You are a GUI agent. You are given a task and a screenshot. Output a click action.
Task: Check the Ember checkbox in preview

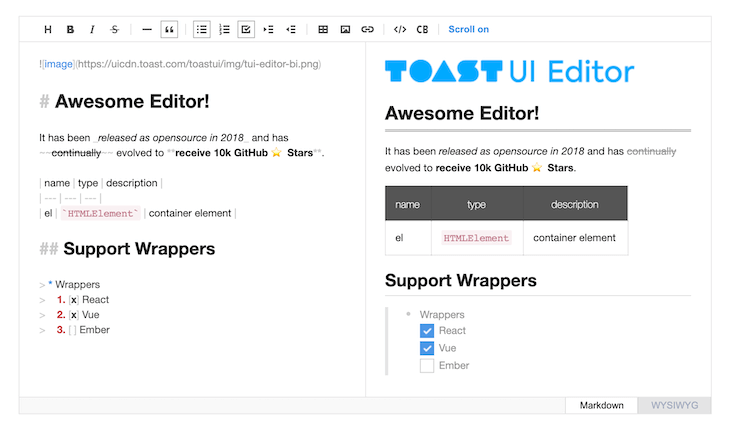click(x=427, y=365)
